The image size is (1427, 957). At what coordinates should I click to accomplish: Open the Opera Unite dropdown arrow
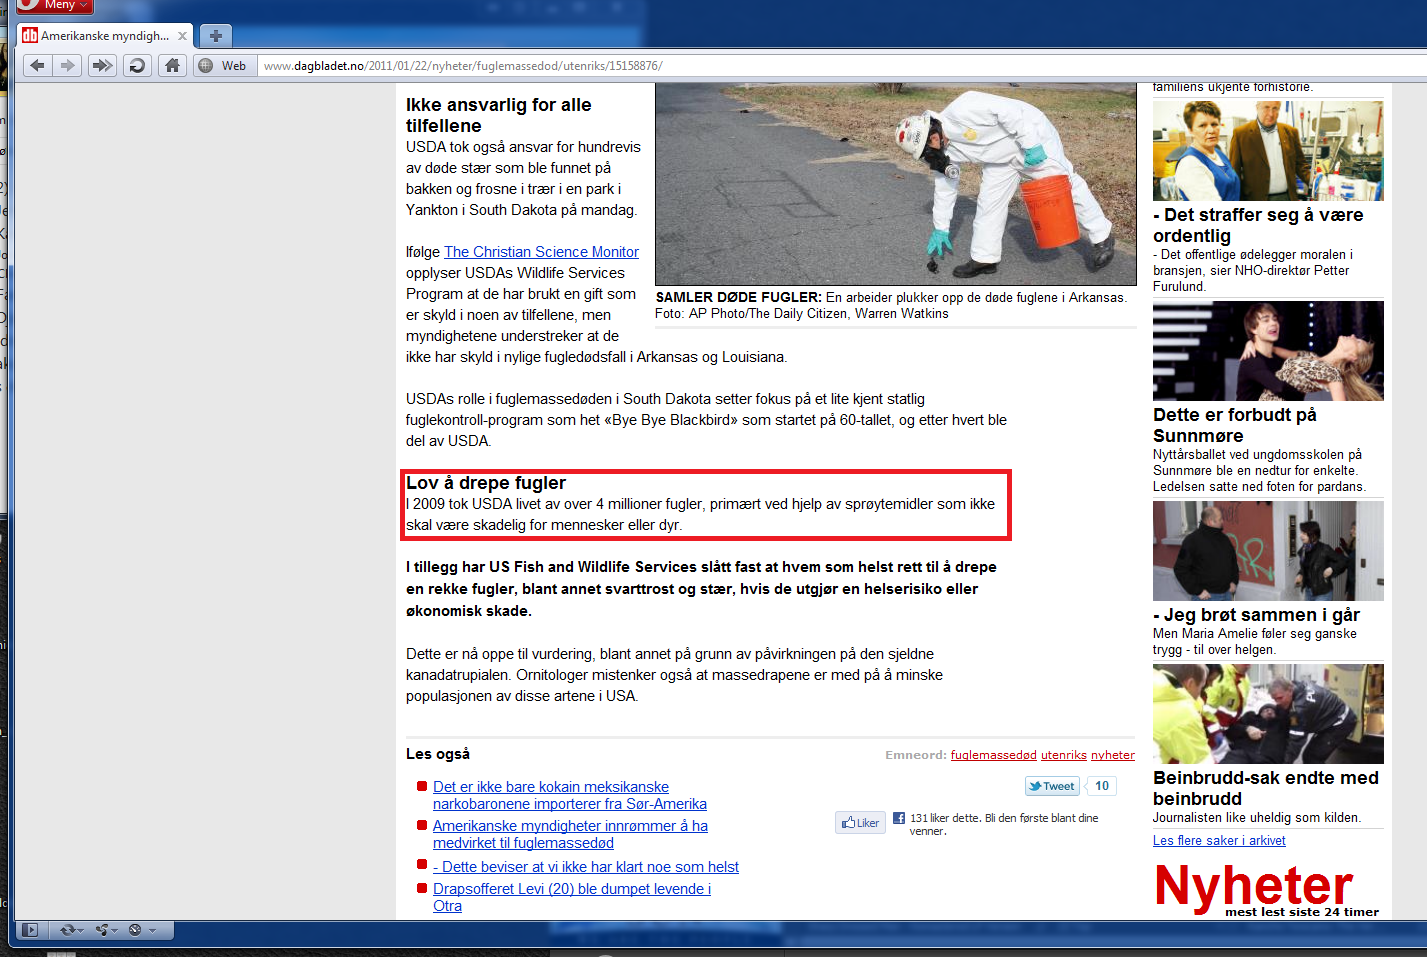coord(116,930)
